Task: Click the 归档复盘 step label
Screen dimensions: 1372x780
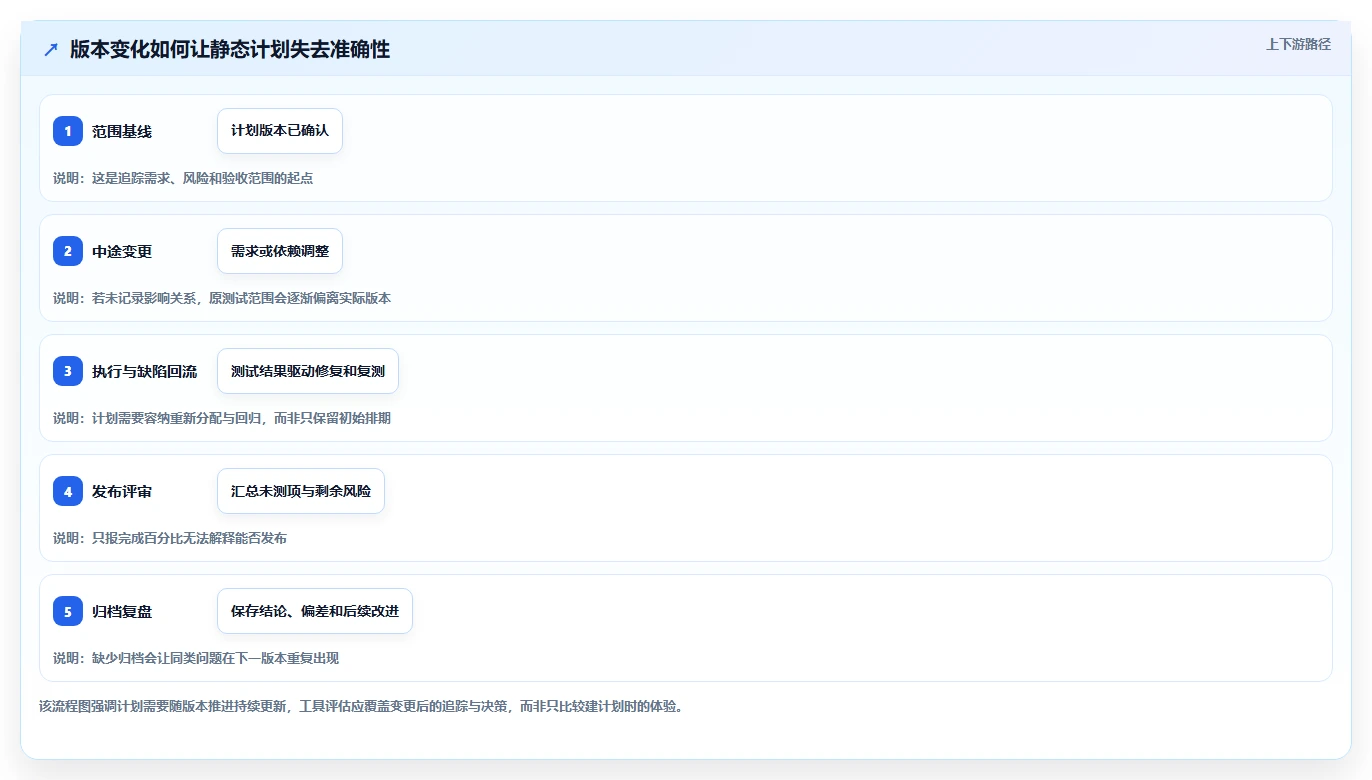Action: point(122,611)
